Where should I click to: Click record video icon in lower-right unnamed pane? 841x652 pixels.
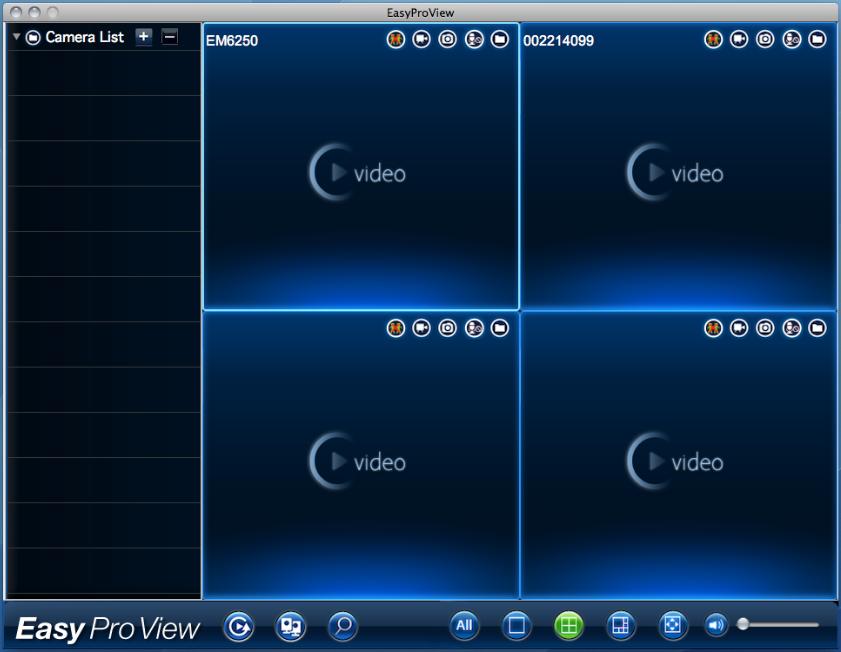coord(739,328)
